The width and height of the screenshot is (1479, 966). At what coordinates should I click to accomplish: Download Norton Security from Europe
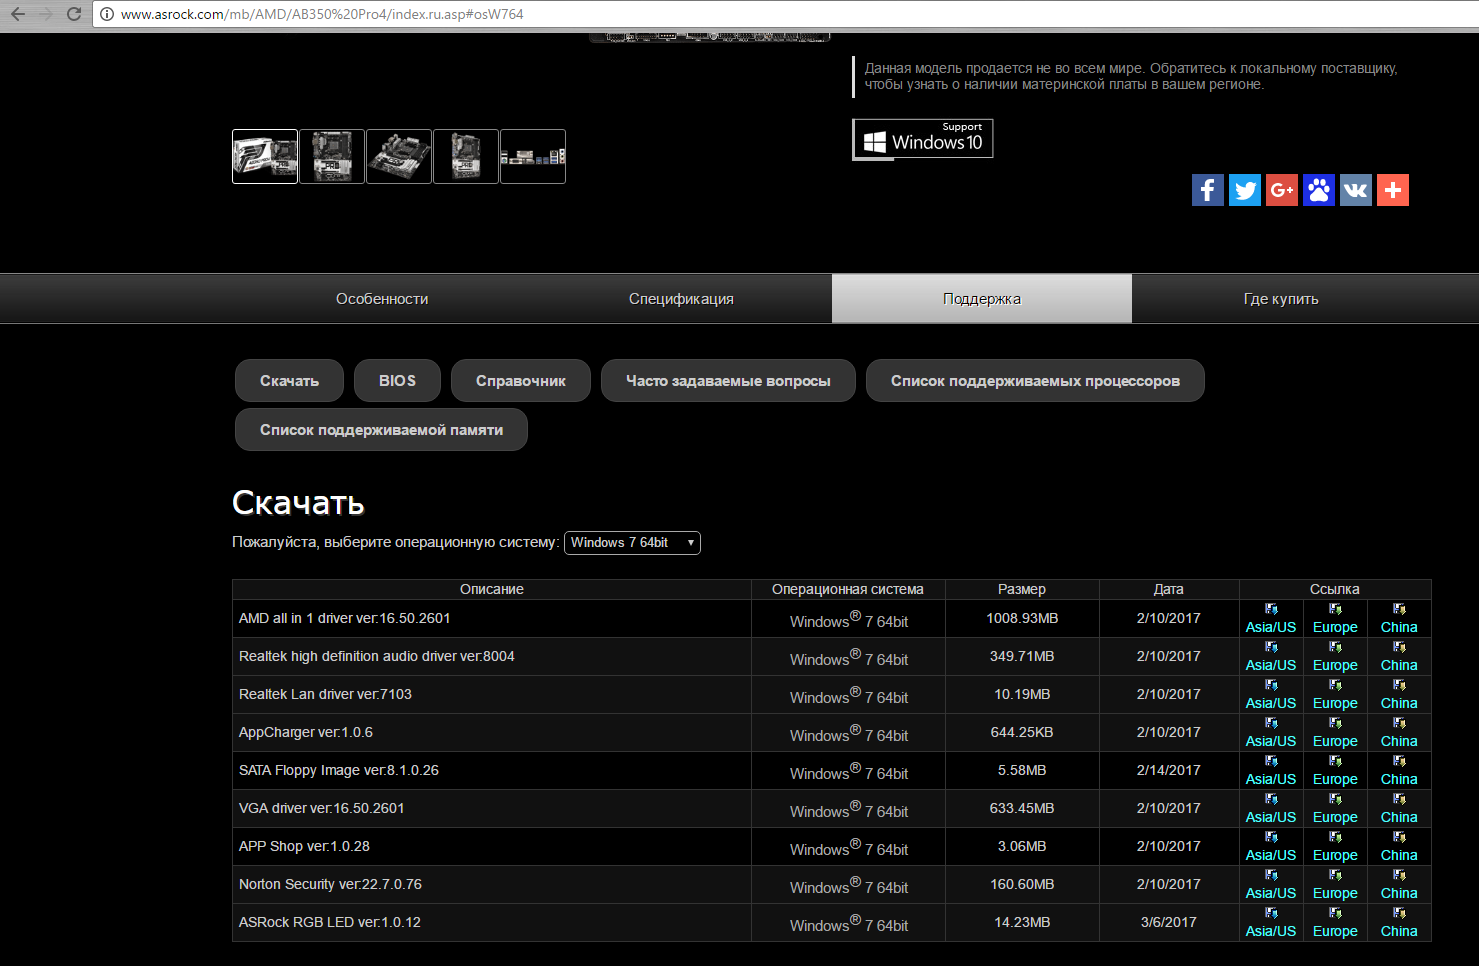pyautogui.click(x=1335, y=884)
